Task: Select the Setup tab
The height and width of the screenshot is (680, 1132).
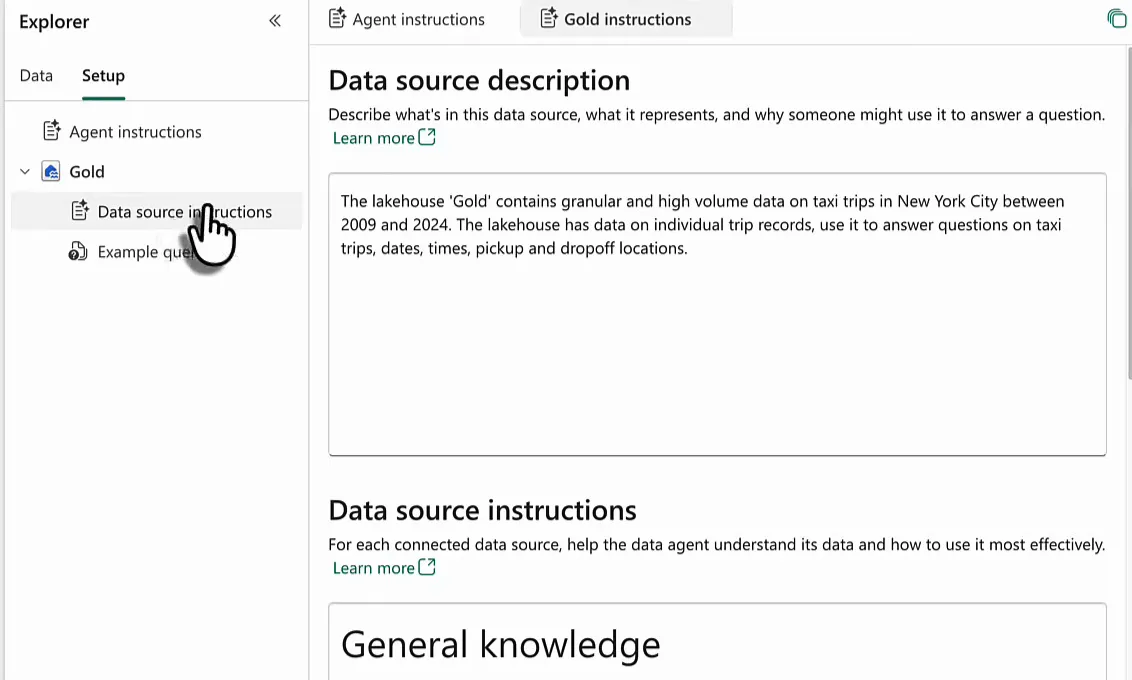Action: tap(103, 76)
